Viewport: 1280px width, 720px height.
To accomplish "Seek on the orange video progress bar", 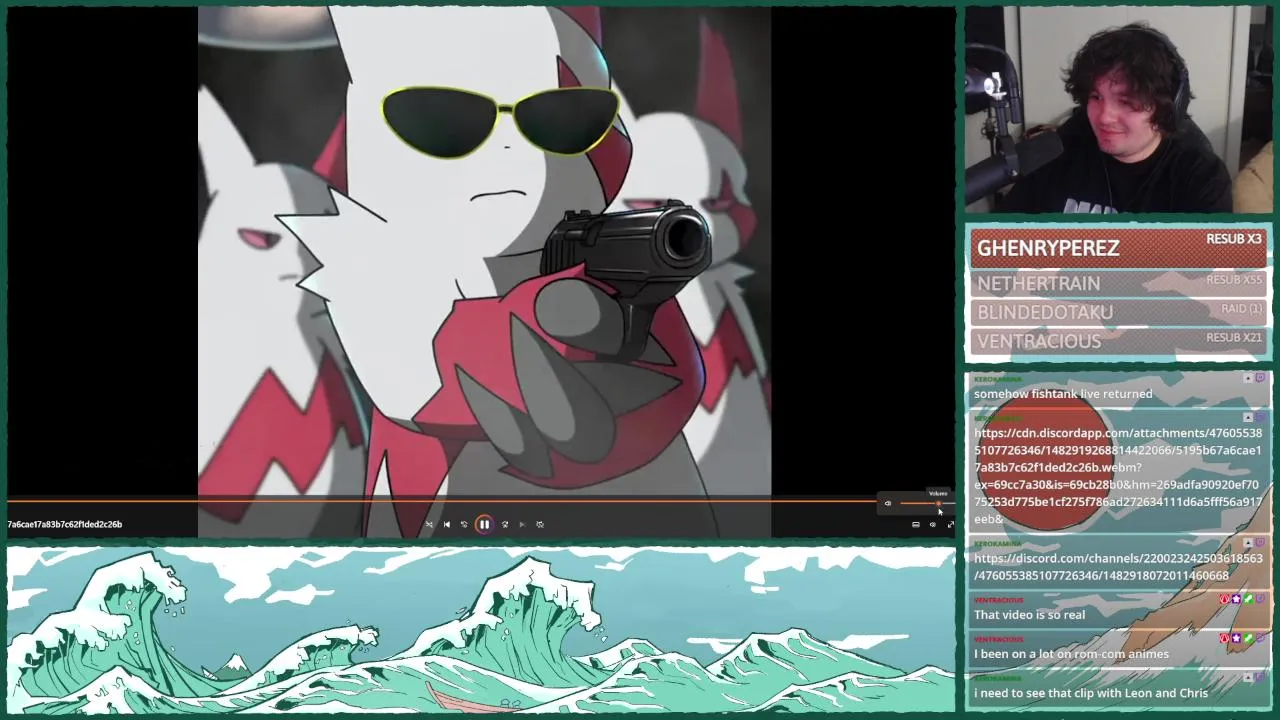I will click(x=440, y=501).
